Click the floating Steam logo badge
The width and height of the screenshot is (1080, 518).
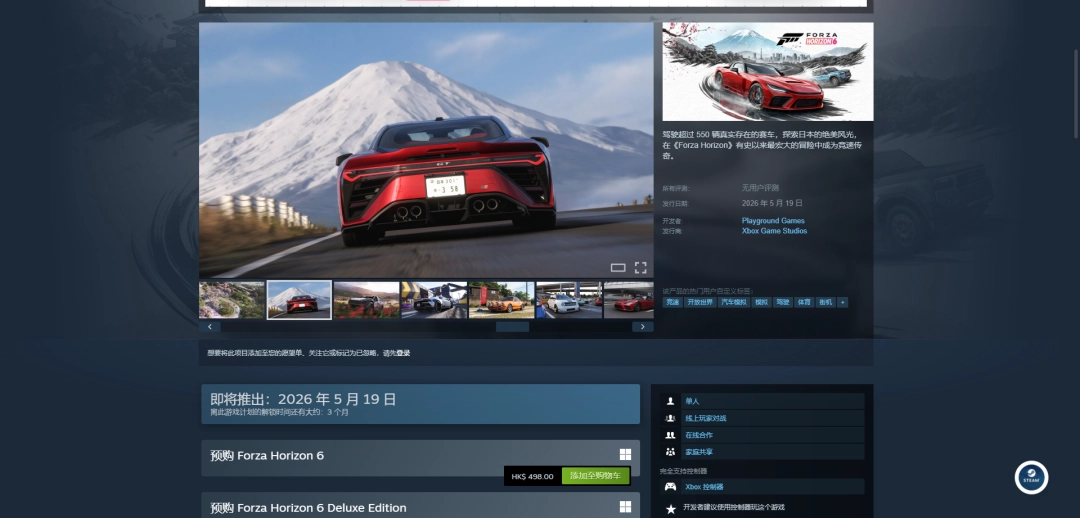1031,477
